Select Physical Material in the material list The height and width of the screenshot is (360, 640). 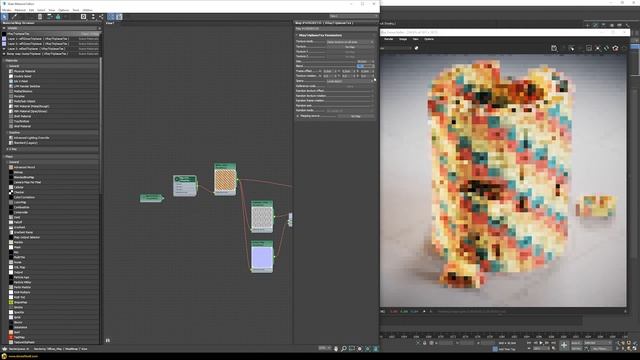[x=24, y=71]
